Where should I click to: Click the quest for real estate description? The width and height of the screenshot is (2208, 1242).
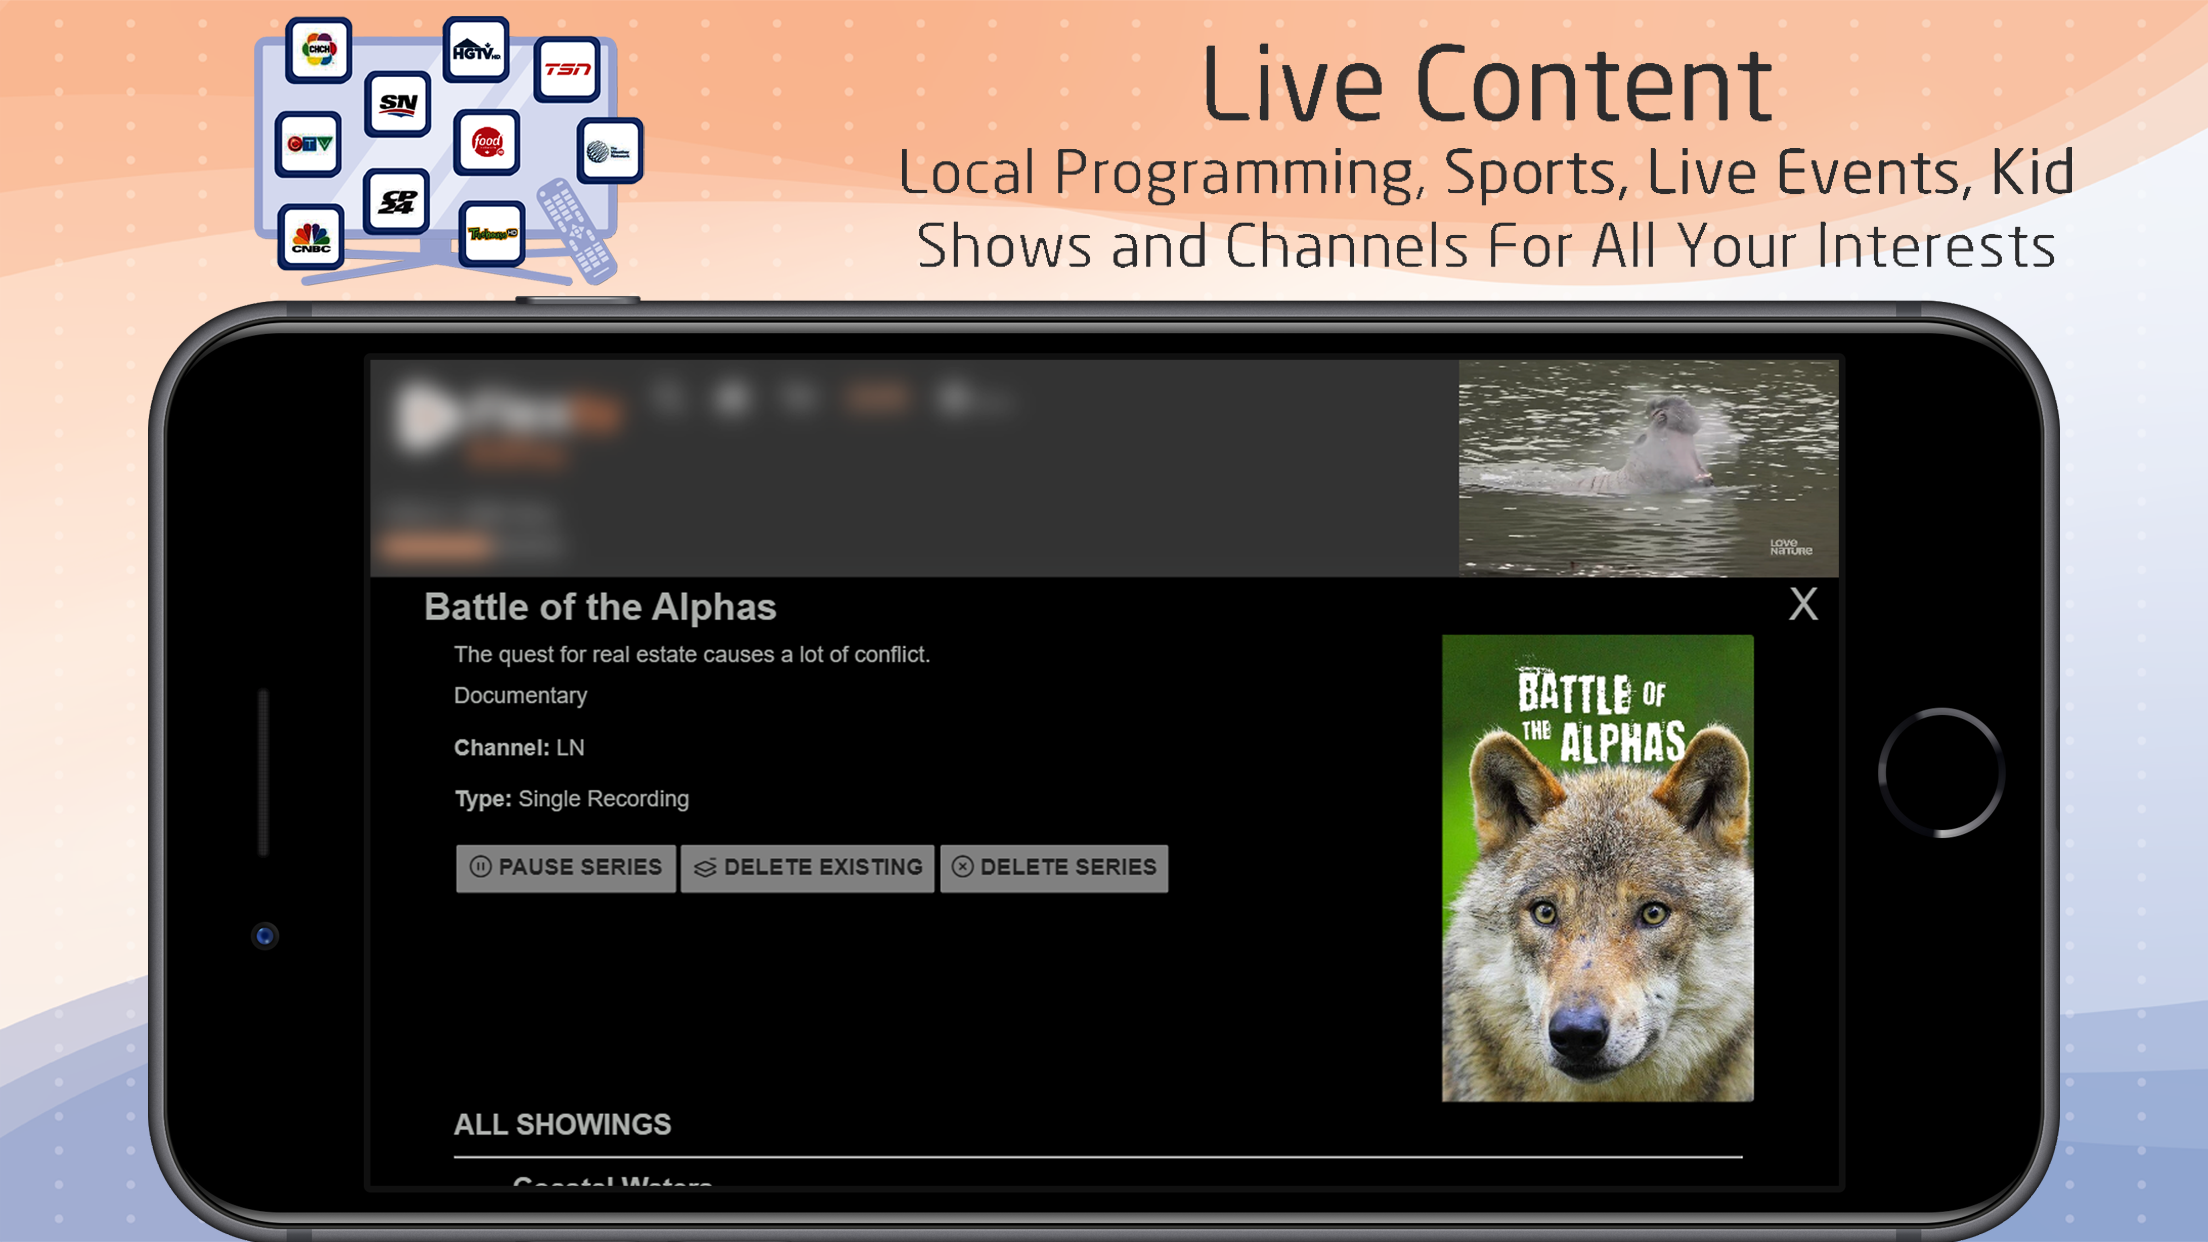[692, 655]
